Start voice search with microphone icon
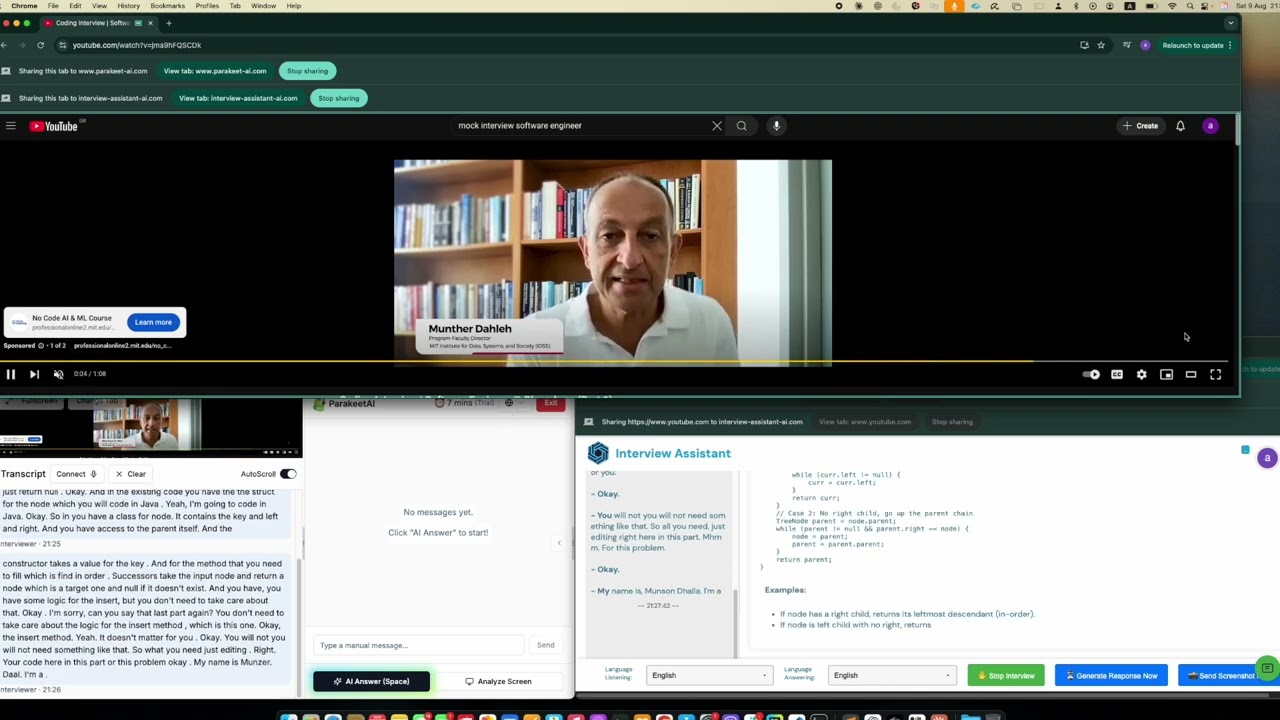This screenshot has width=1280, height=720. point(776,126)
